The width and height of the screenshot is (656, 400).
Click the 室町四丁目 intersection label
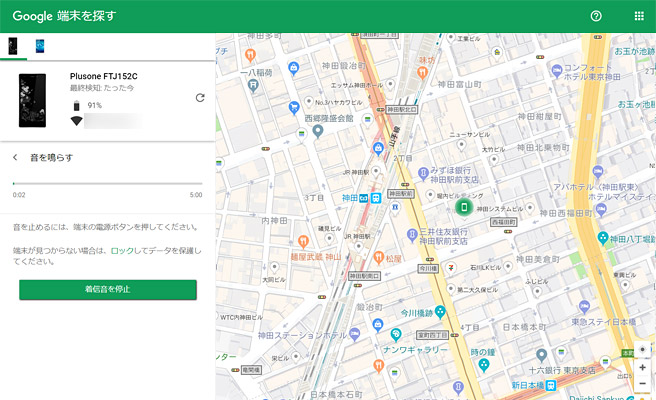click(x=433, y=335)
